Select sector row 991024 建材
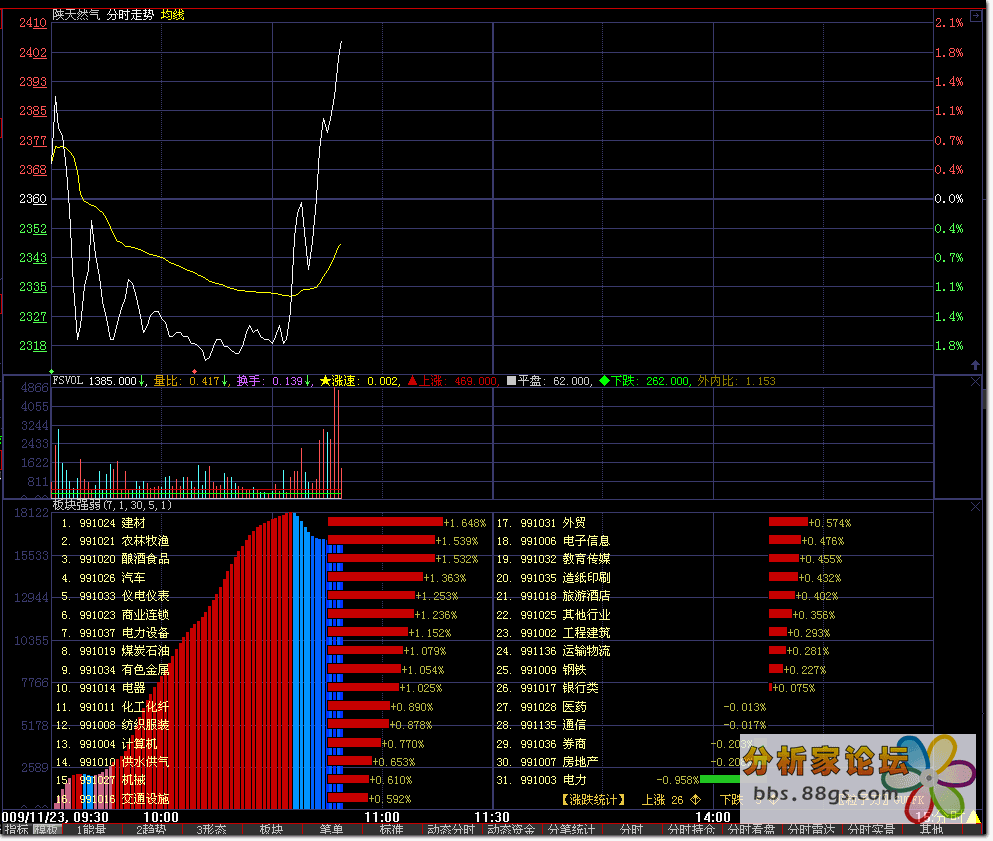 pos(103,523)
